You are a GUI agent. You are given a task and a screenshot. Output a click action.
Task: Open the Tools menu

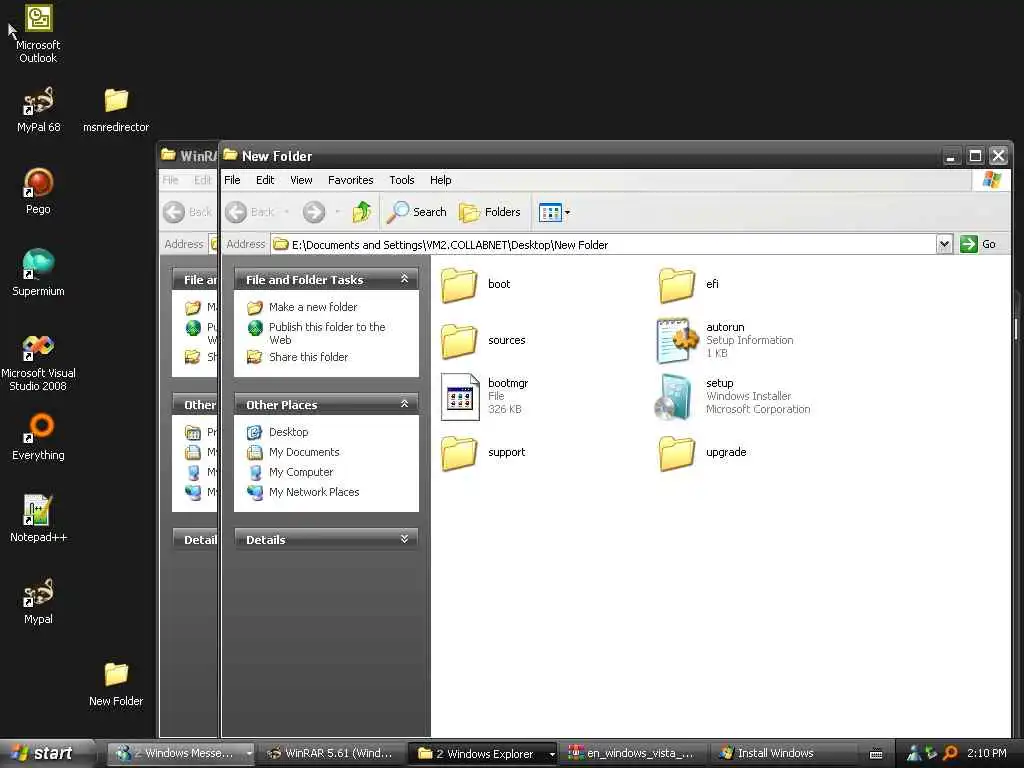[x=402, y=180]
